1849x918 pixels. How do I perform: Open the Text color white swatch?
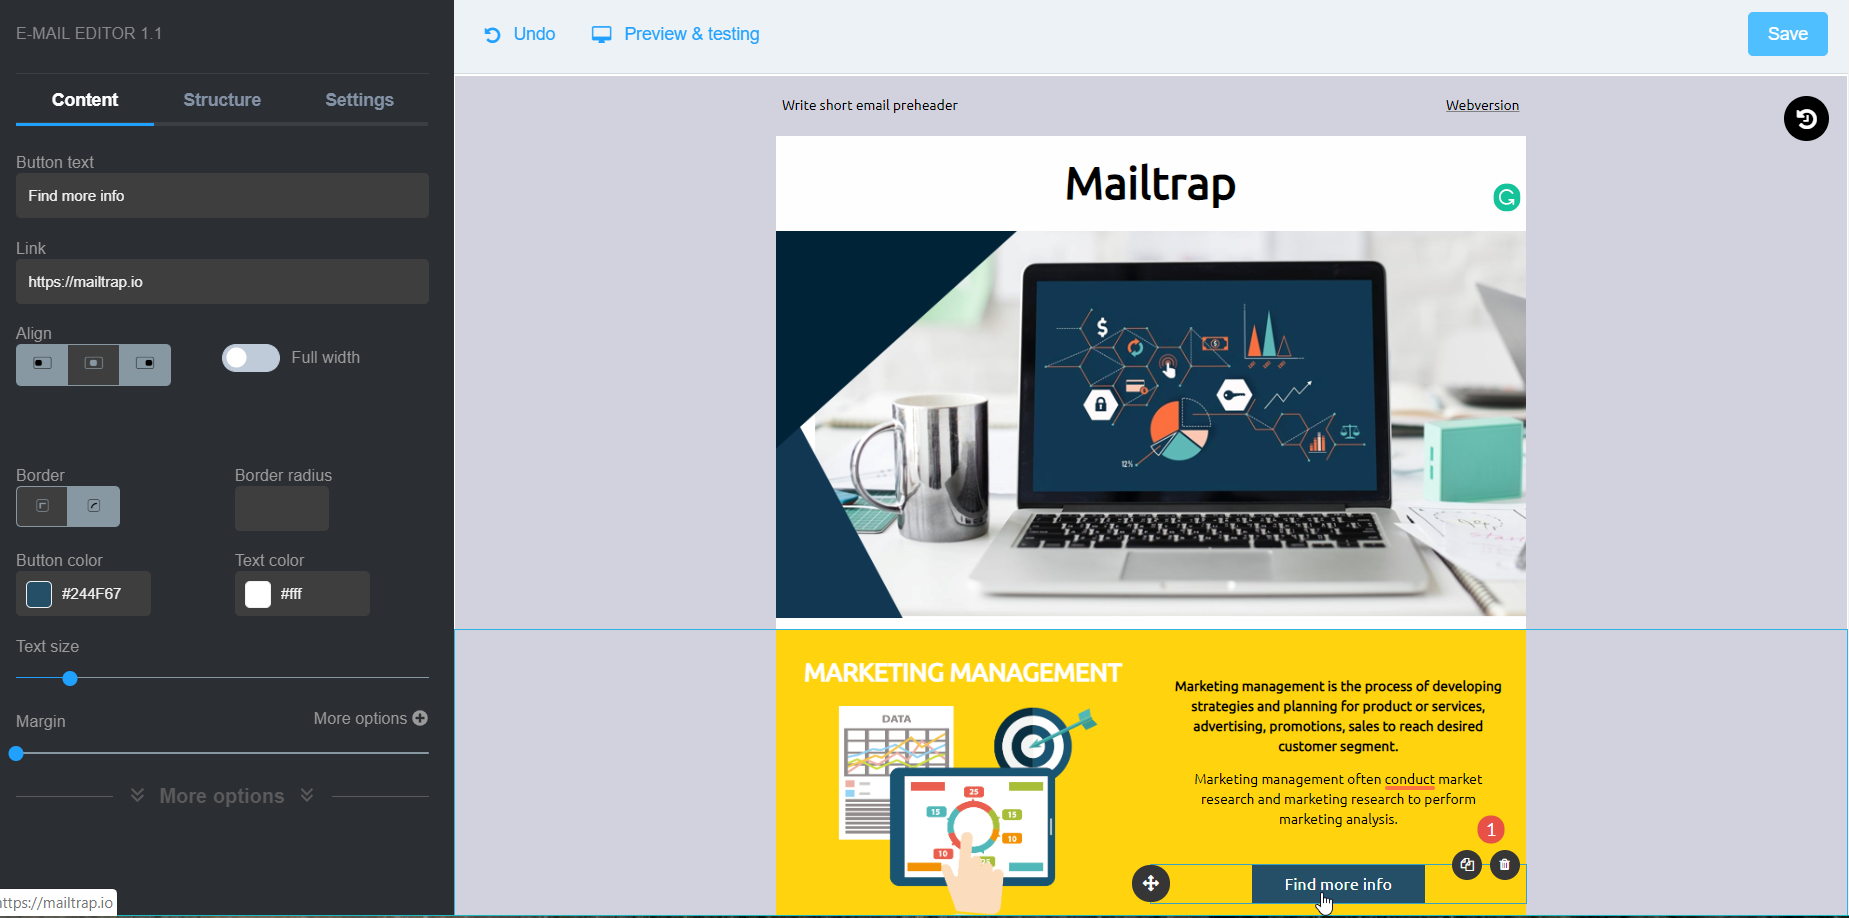click(x=258, y=594)
